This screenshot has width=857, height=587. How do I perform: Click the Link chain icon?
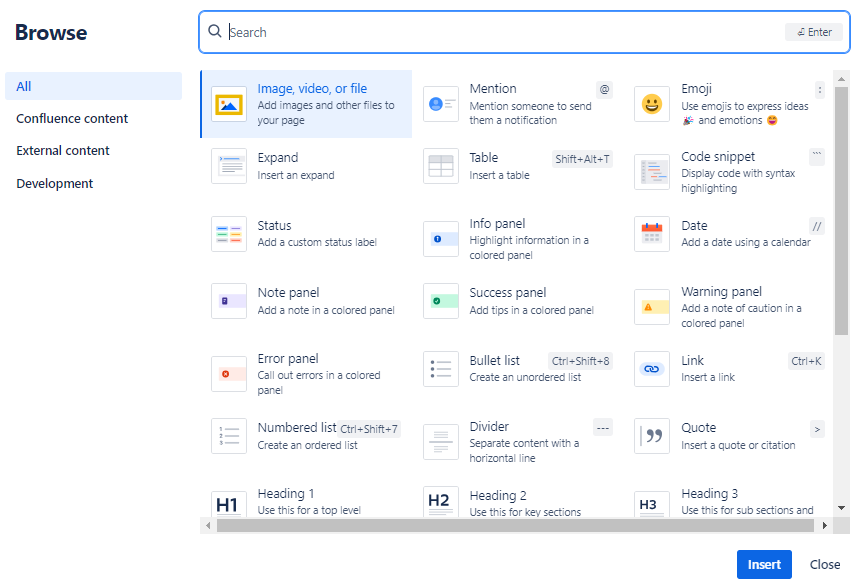[x=651, y=369]
